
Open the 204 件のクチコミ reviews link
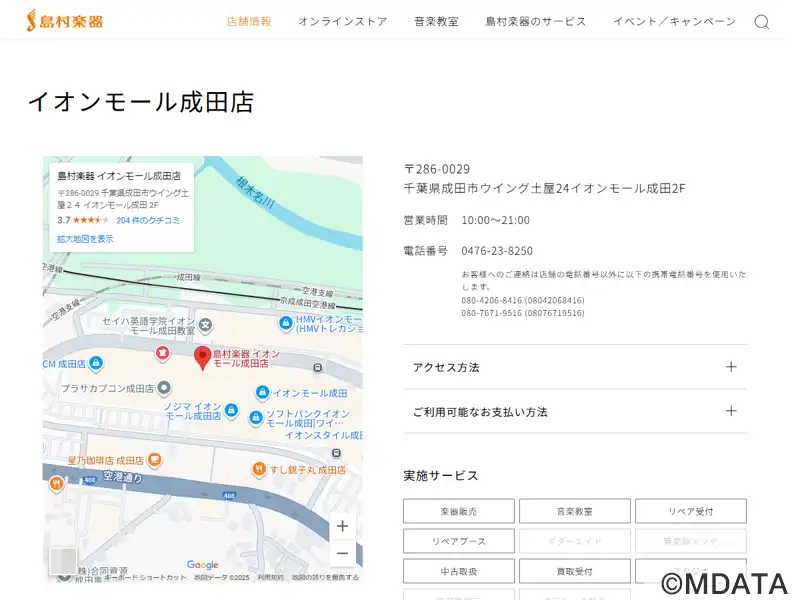(148, 220)
